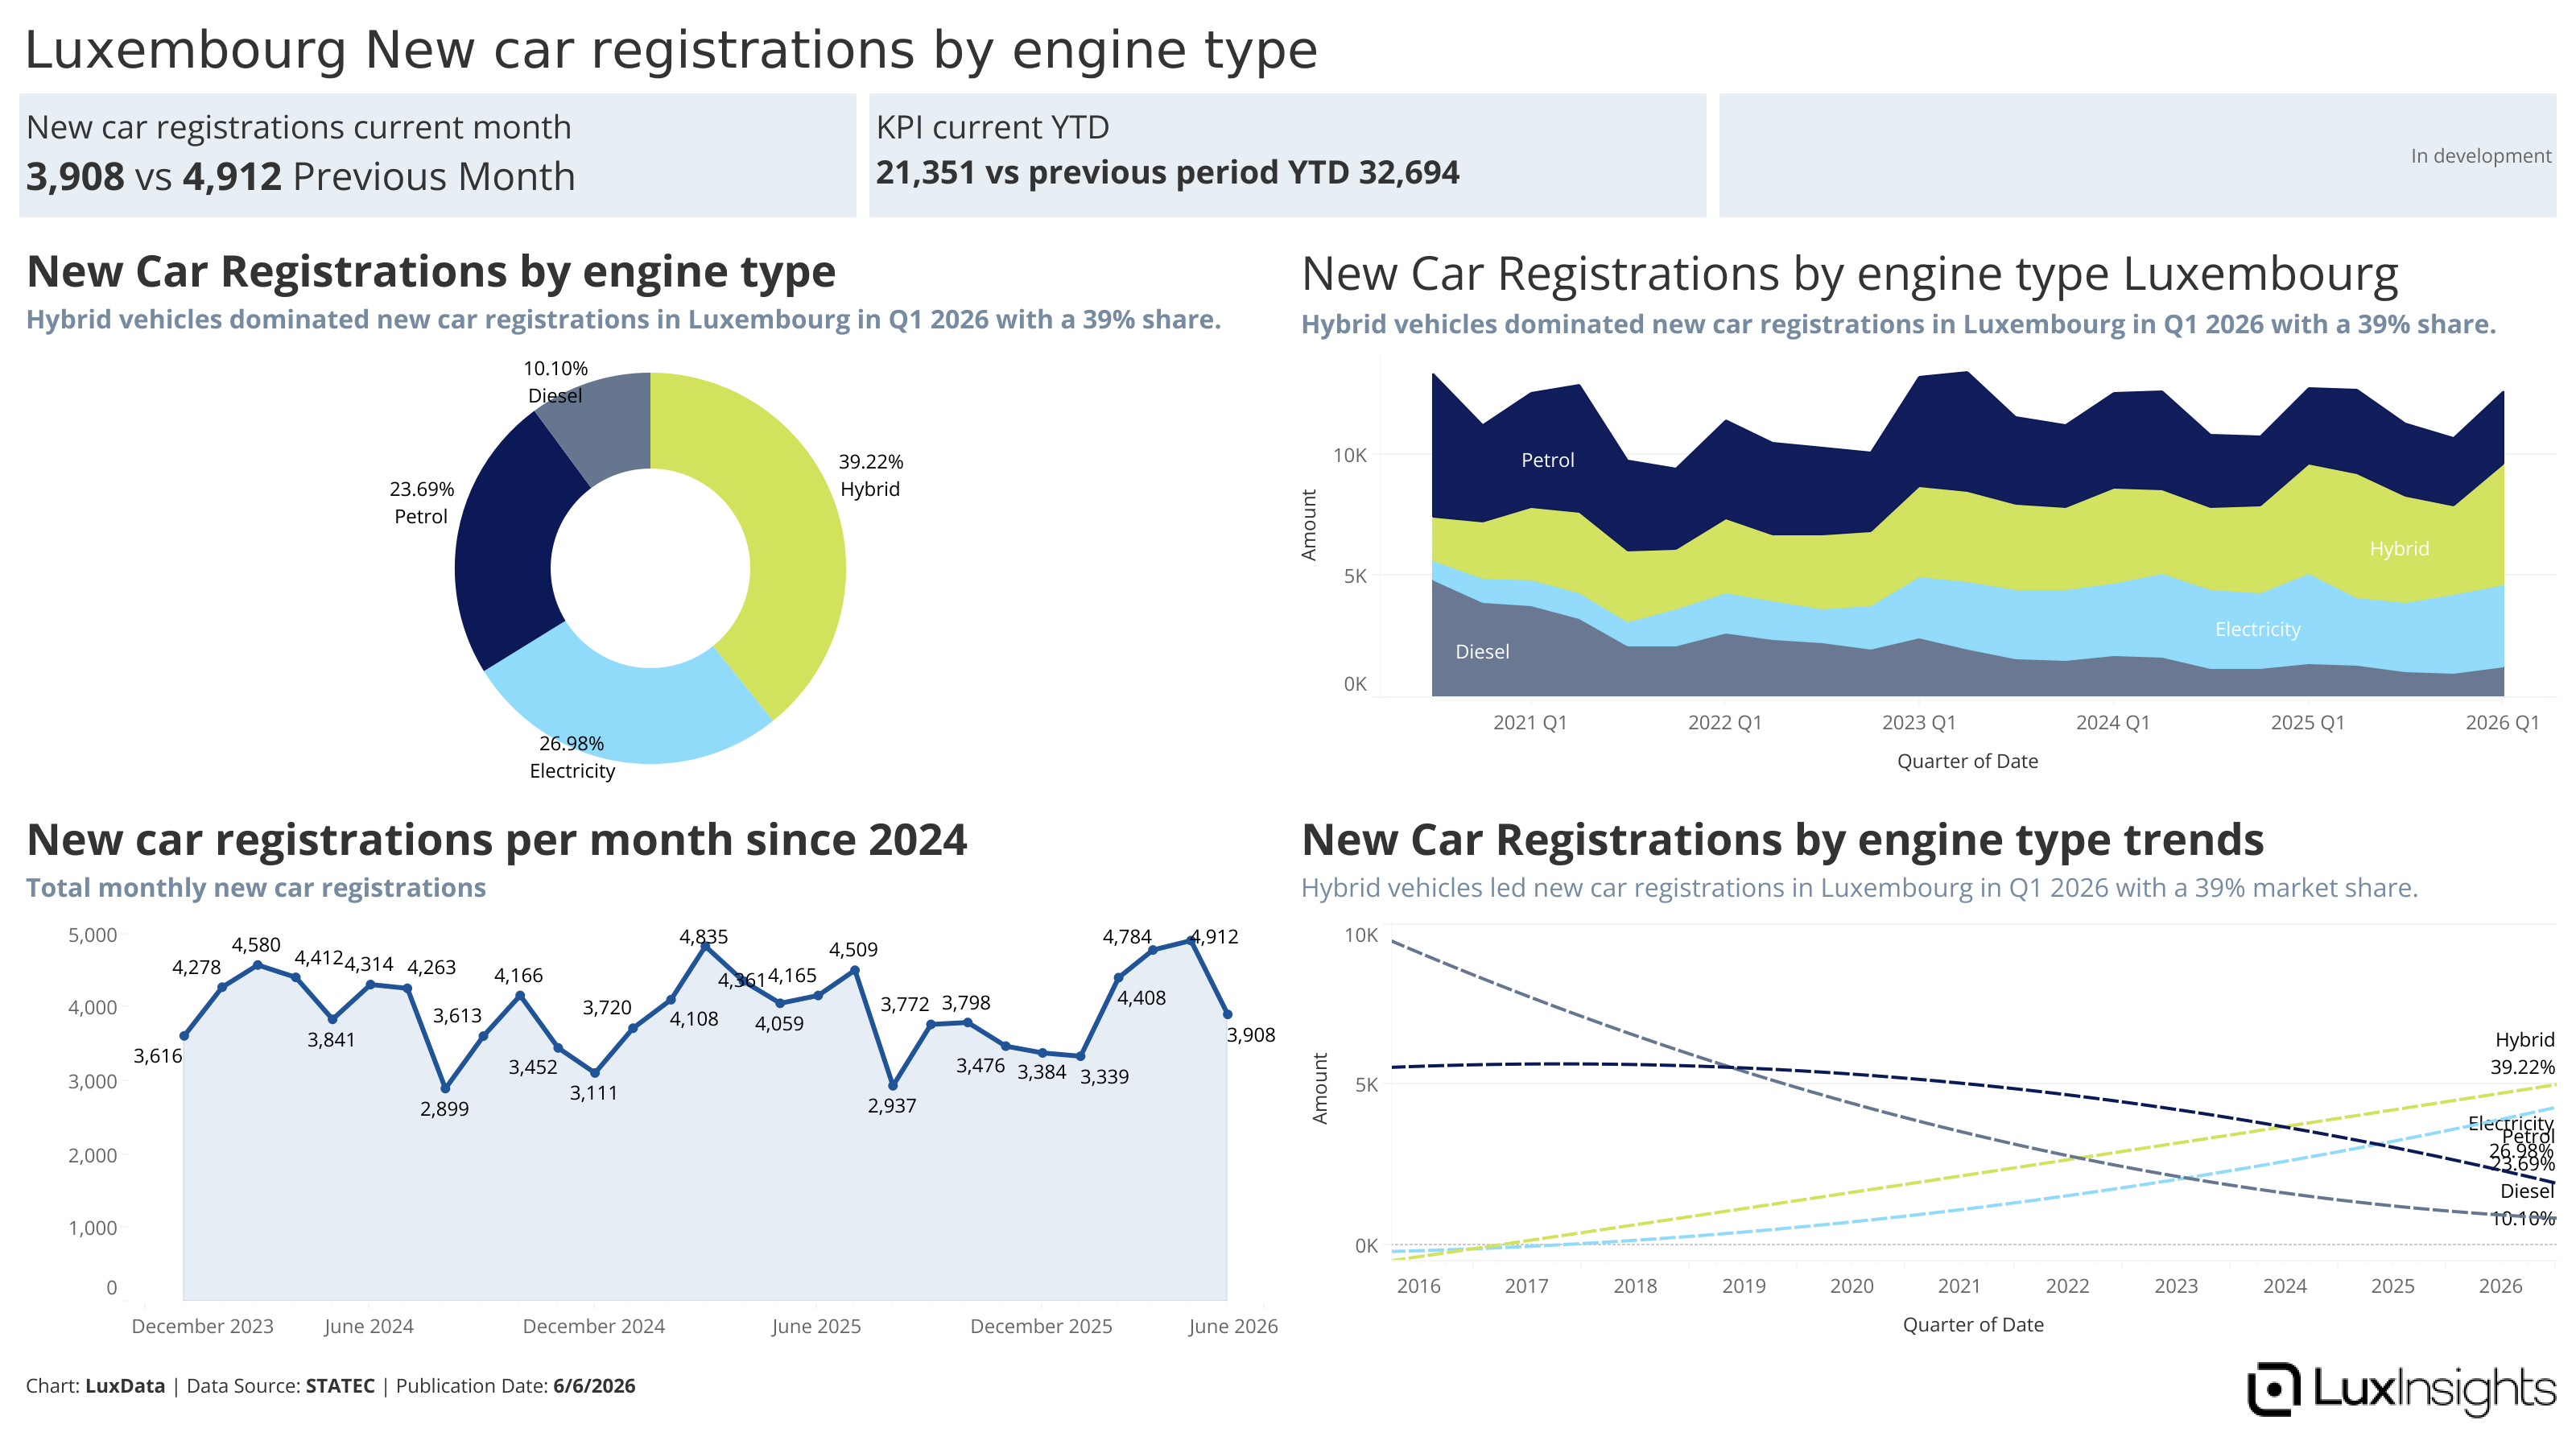Screen dimensions: 2576x1449
Task: Click the 2,937 data label on monthly line chart
Action: 892,1106
